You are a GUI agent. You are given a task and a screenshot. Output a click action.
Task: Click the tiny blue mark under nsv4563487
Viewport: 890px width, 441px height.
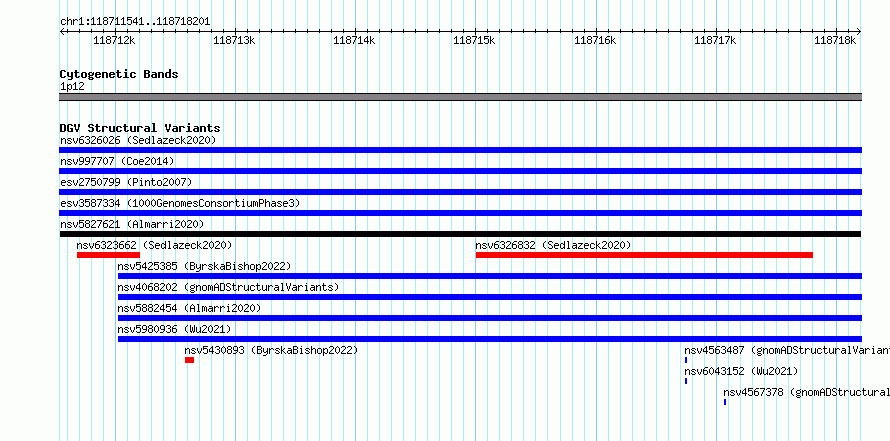[x=686, y=360]
